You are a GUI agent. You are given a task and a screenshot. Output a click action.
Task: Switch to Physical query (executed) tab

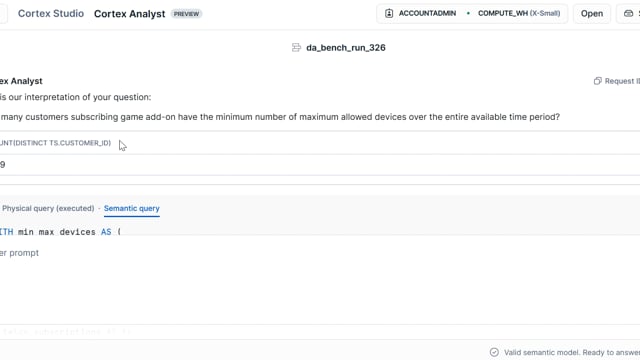[x=48, y=208]
